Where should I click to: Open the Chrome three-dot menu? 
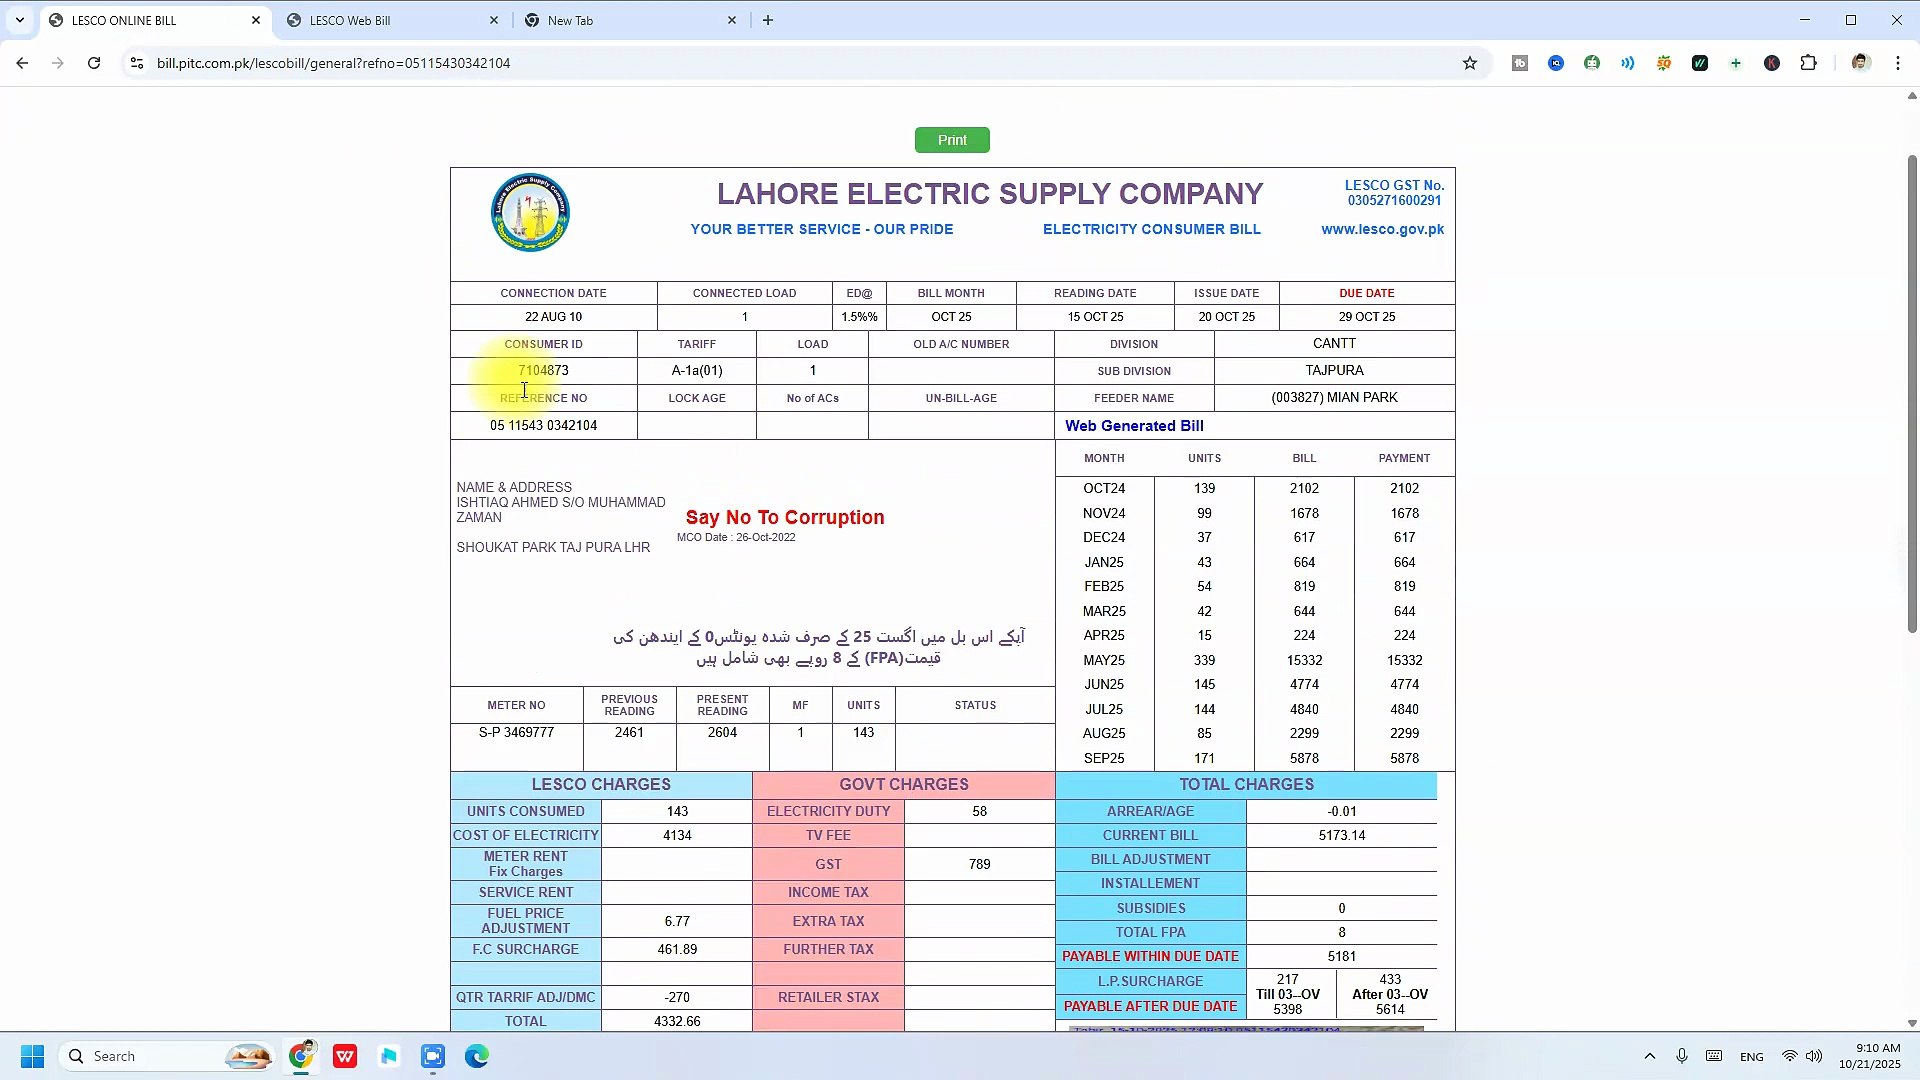1898,63
